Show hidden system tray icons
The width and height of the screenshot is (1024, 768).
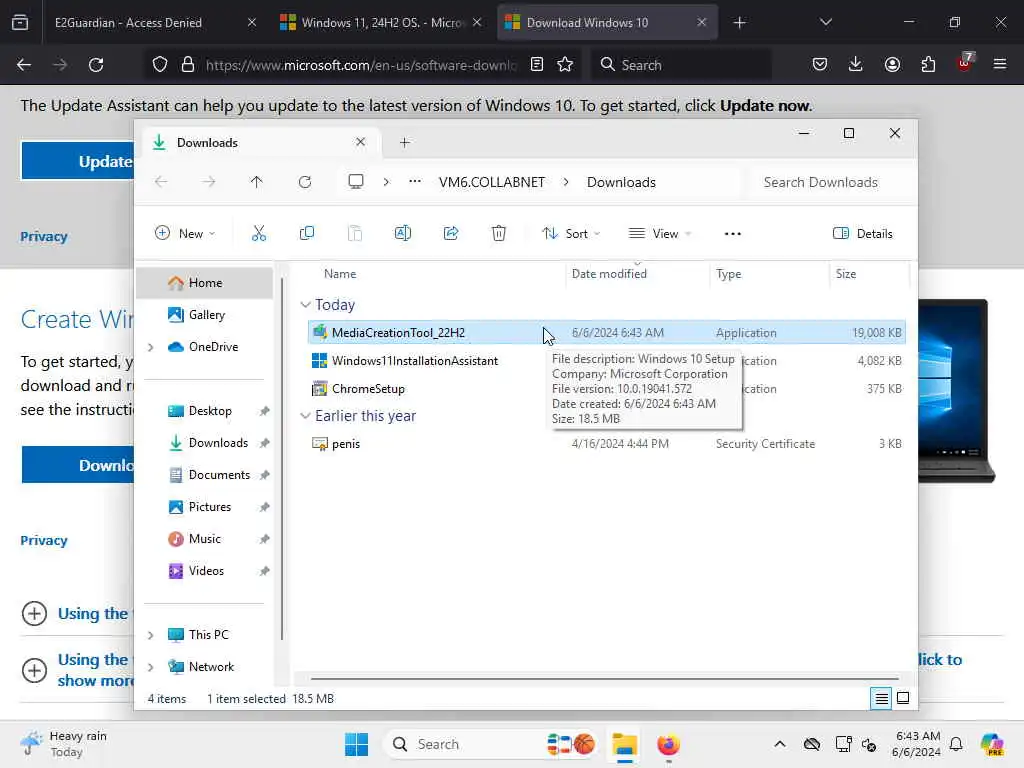pos(780,744)
